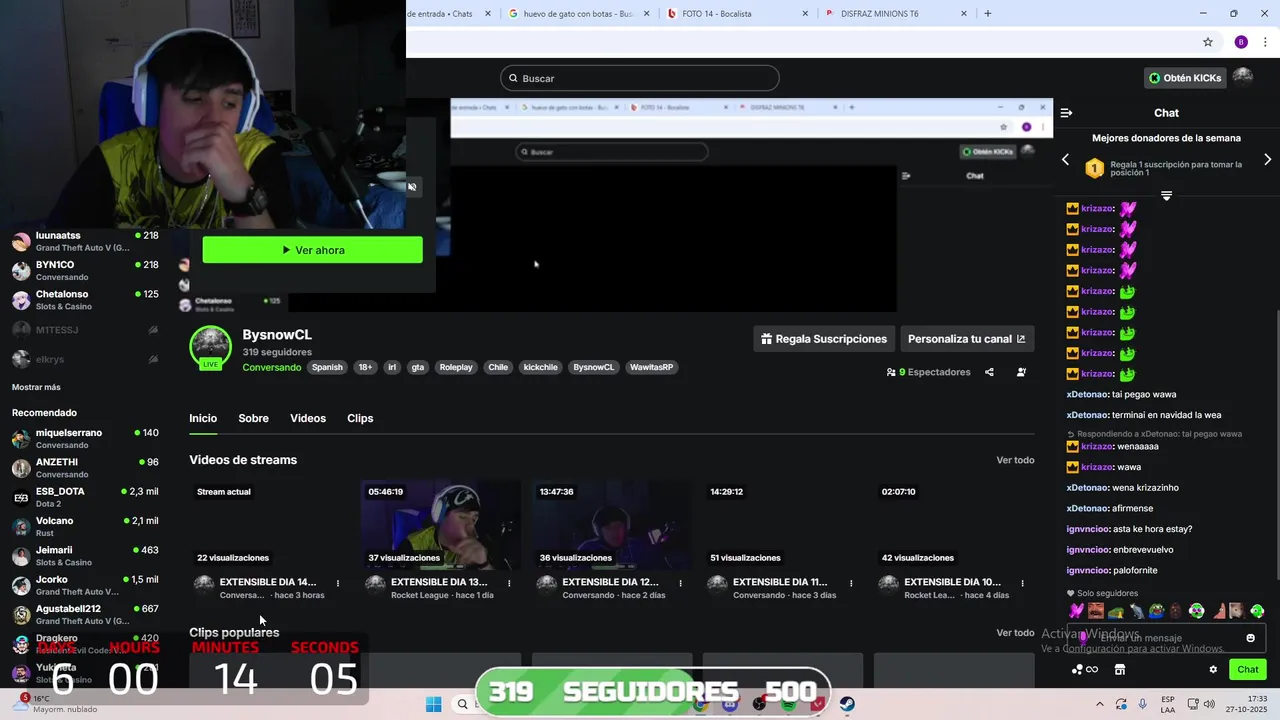Switch to the Videos tab
Viewport: 1280px width, 720px height.
tap(308, 418)
